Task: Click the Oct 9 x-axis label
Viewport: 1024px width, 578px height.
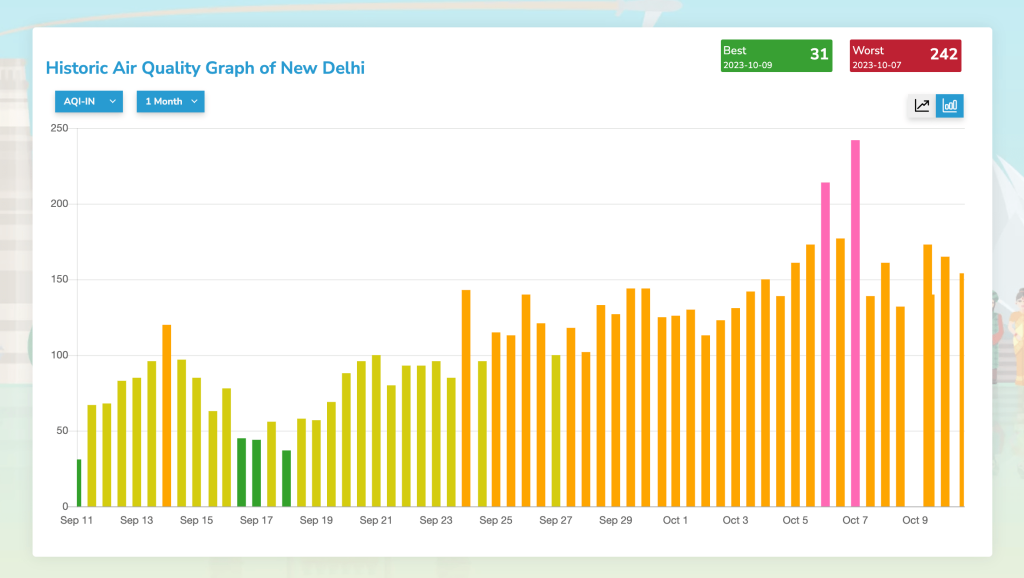Action: [x=915, y=521]
